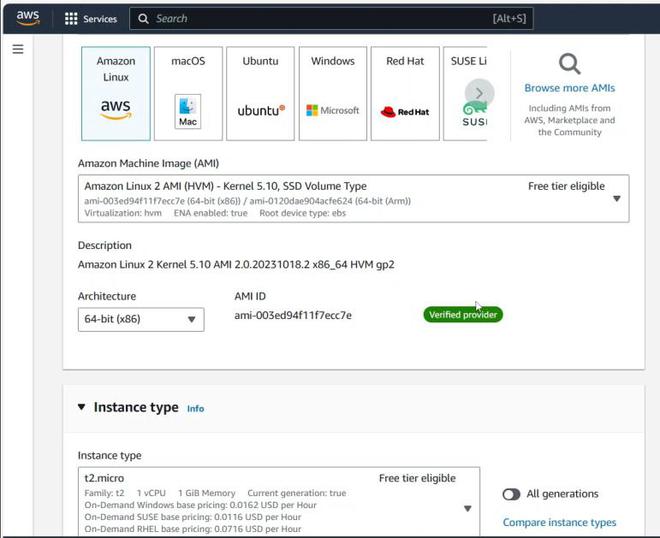Click the instance type dropdown arrow
Image resolution: width=660 pixels, height=538 pixels.
(x=467, y=509)
